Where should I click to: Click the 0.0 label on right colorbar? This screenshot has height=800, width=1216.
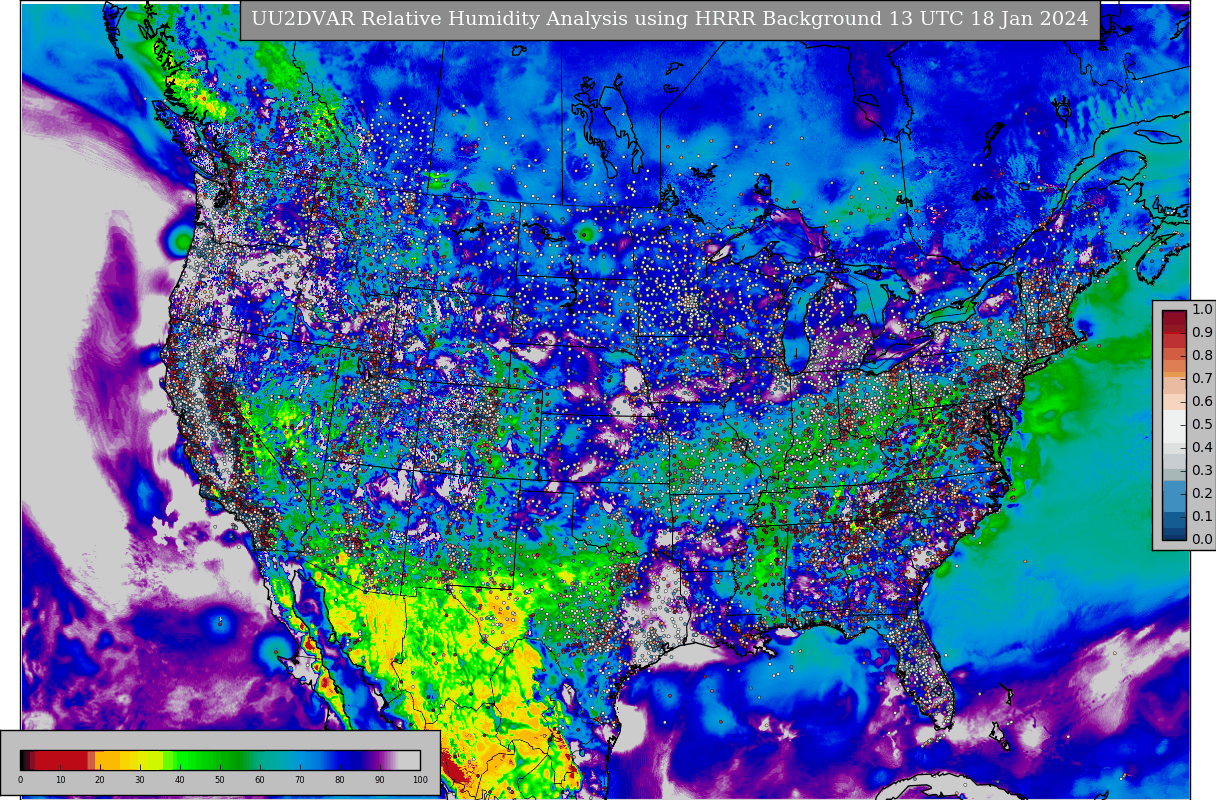(1202, 539)
